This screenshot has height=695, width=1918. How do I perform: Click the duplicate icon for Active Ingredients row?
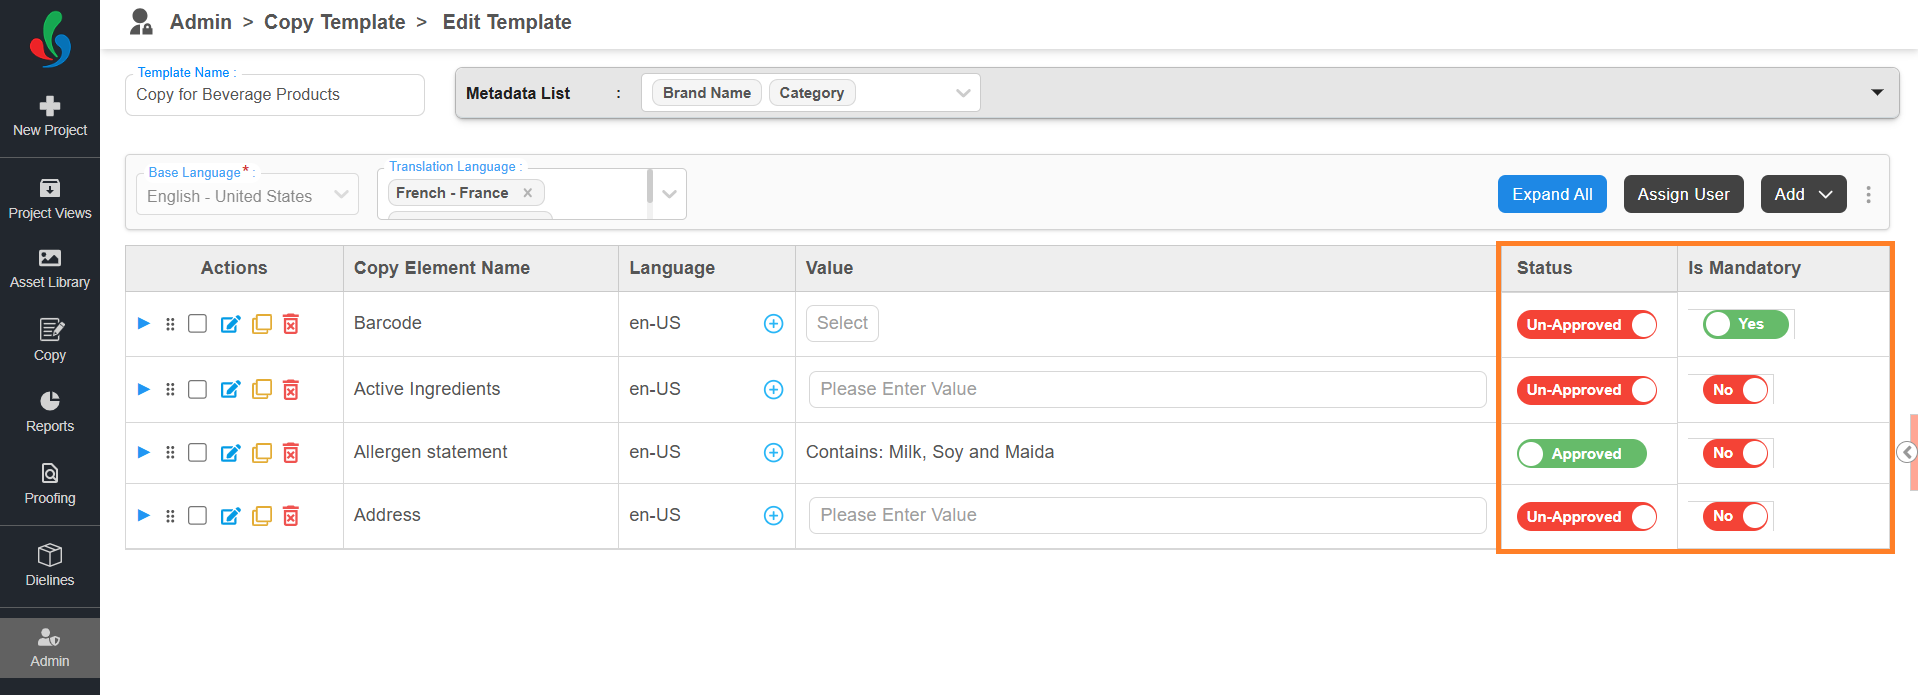[x=262, y=389]
